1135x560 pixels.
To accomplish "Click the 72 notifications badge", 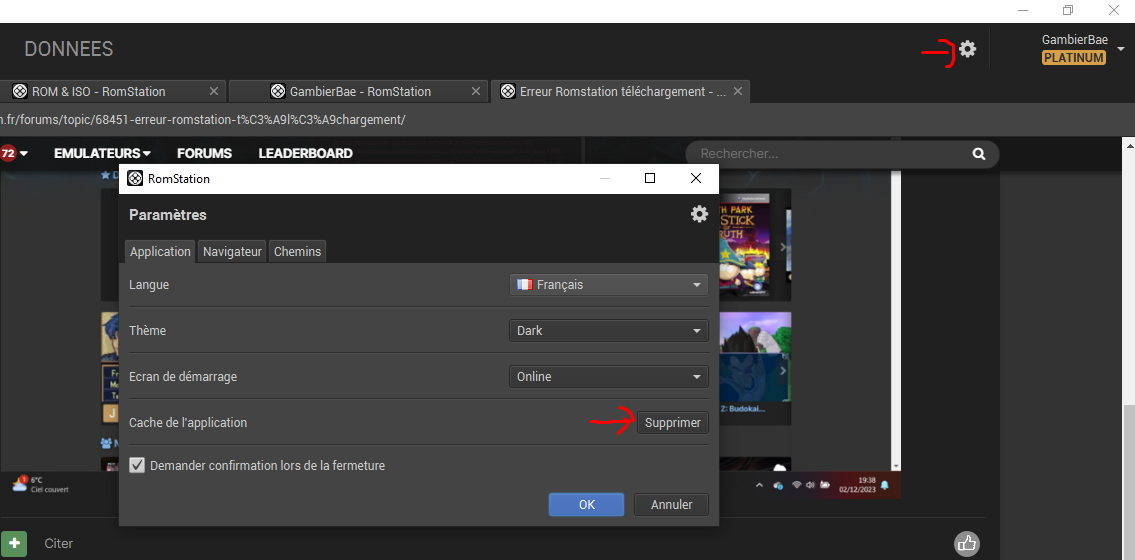I will pos(9,153).
